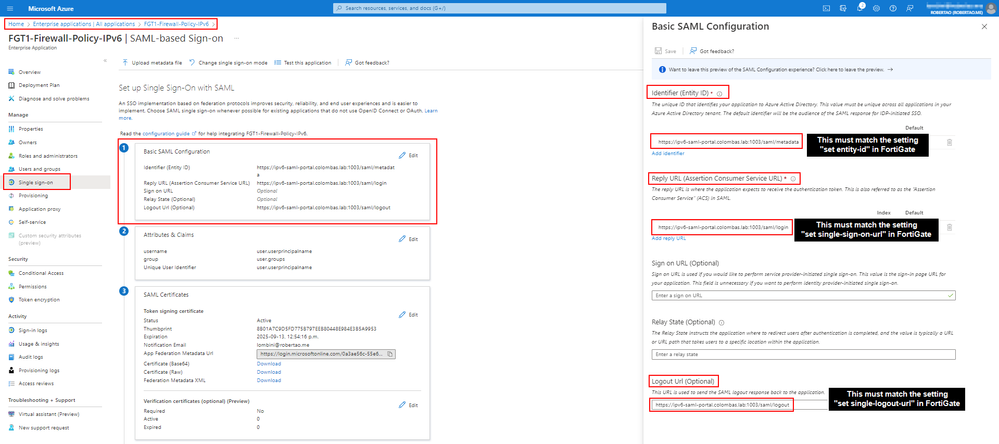Edit Attributes & Claims

point(408,239)
